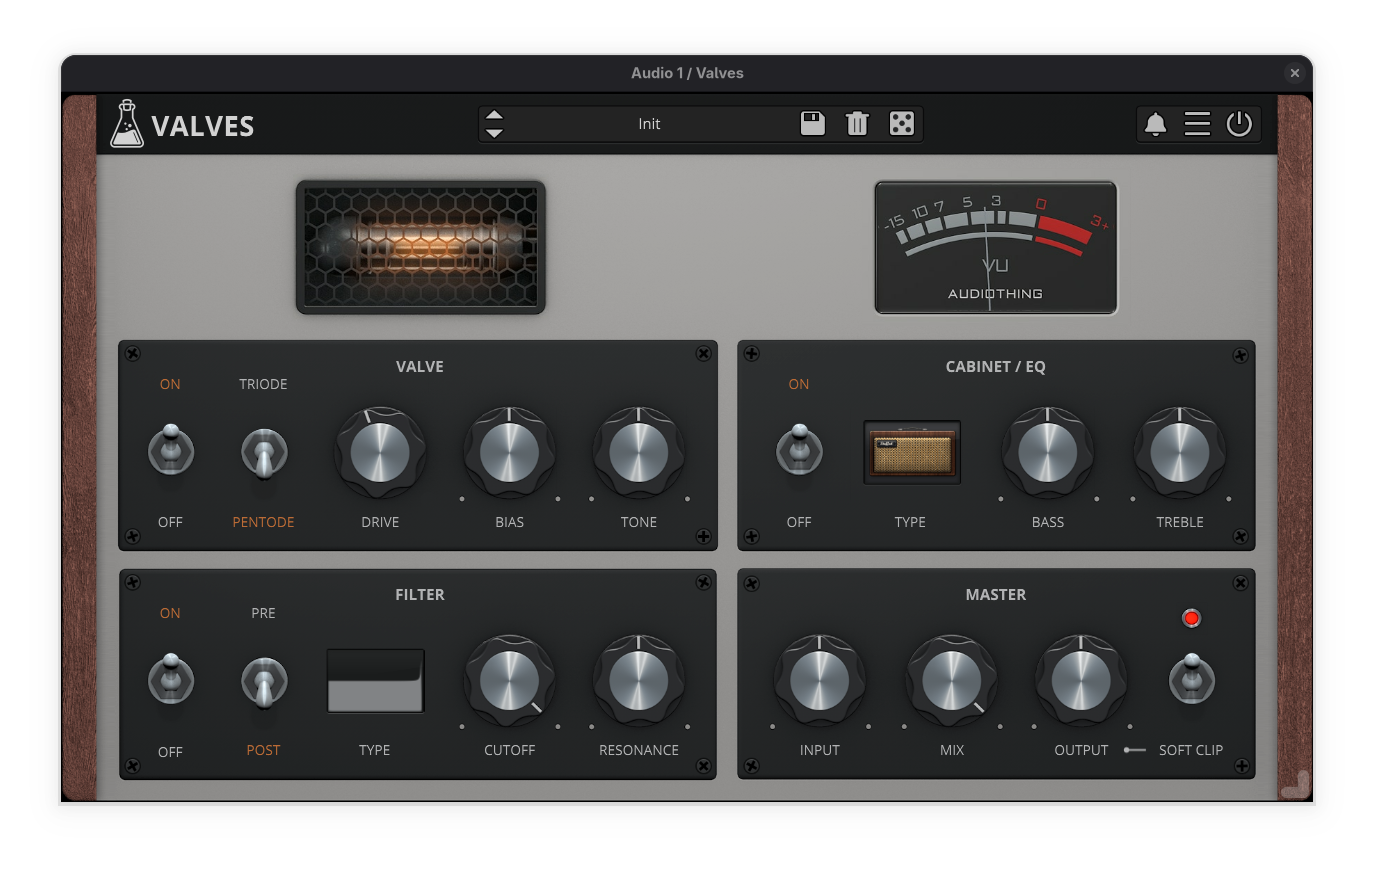Step to previous preset with up arrow
The image size is (1374, 869).
click(x=494, y=115)
